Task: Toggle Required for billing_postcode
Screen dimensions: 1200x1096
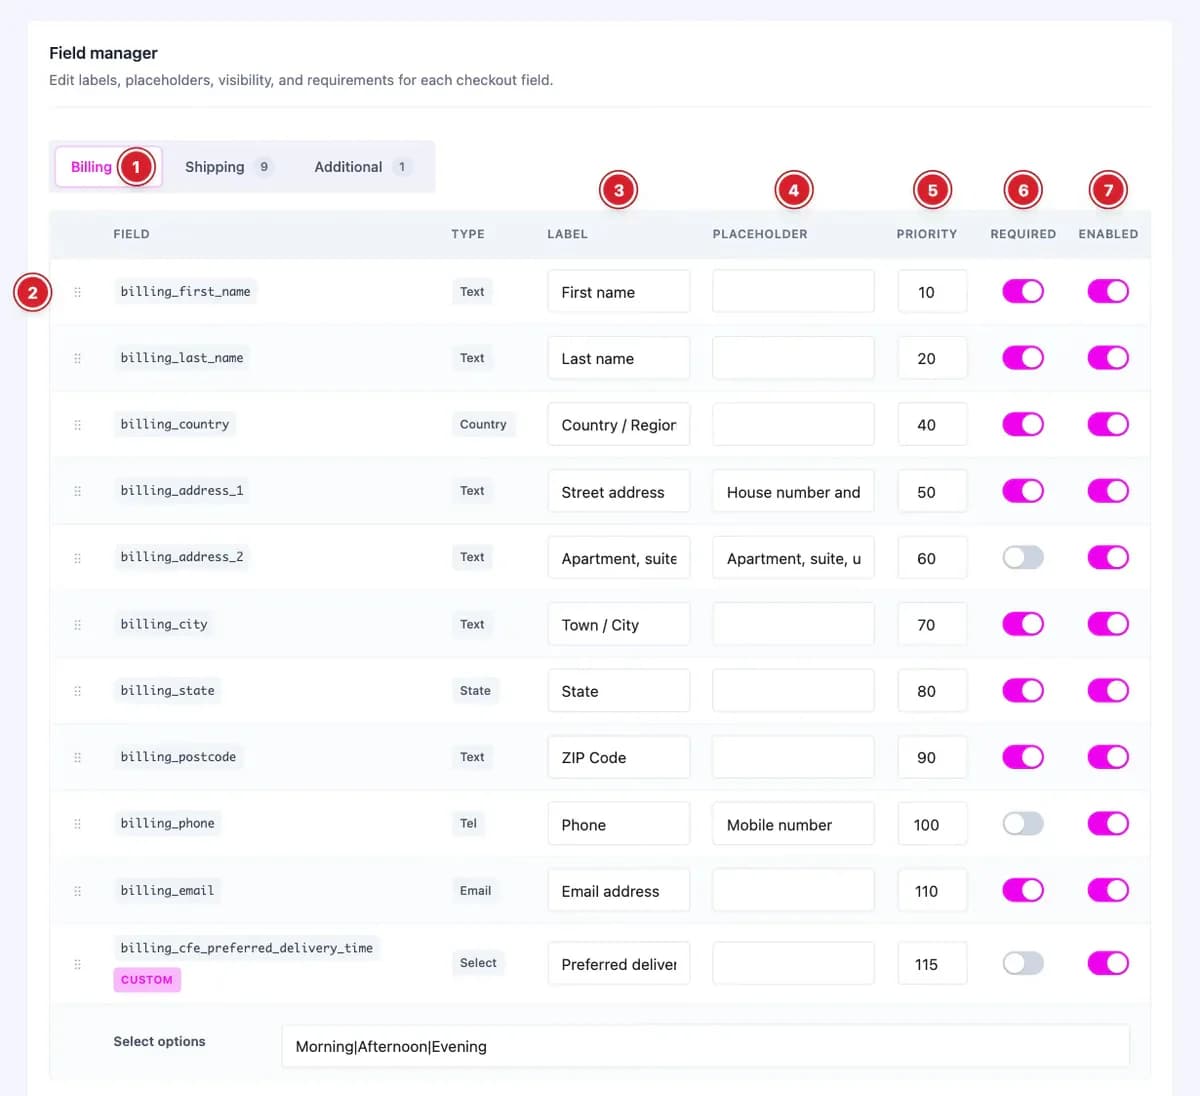Action: pos(1023,757)
